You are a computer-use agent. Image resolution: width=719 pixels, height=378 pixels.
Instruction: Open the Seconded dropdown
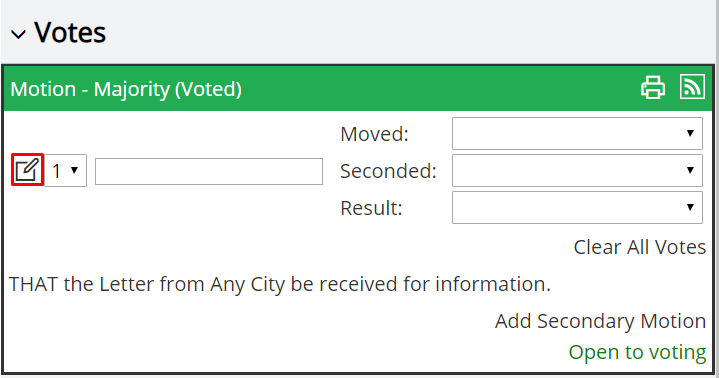577,170
